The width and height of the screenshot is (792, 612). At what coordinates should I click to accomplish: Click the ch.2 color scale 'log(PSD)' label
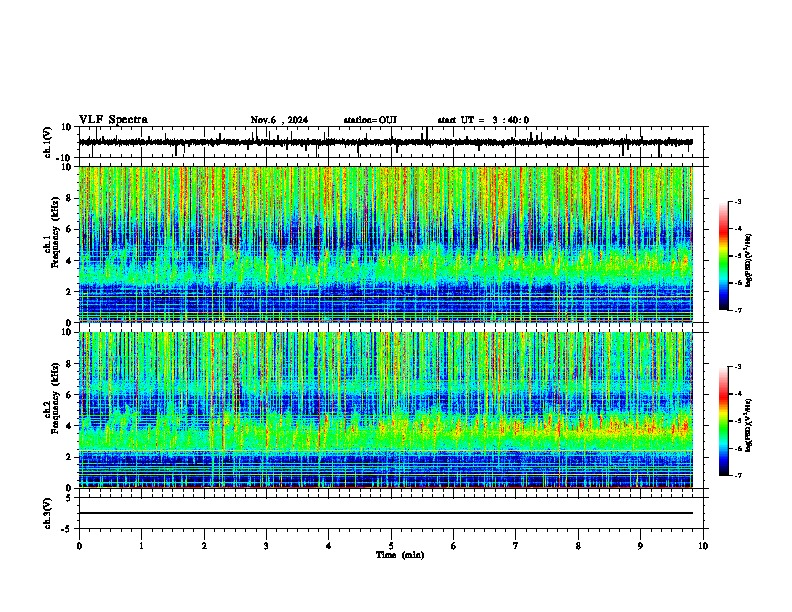pos(748,425)
